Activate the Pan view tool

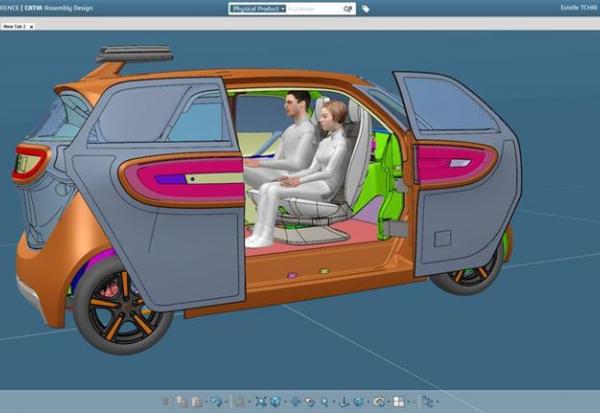(x=294, y=401)
